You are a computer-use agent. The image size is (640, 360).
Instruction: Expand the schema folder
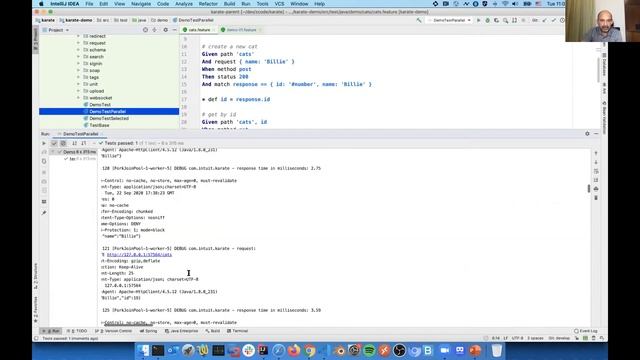(78, 50)
